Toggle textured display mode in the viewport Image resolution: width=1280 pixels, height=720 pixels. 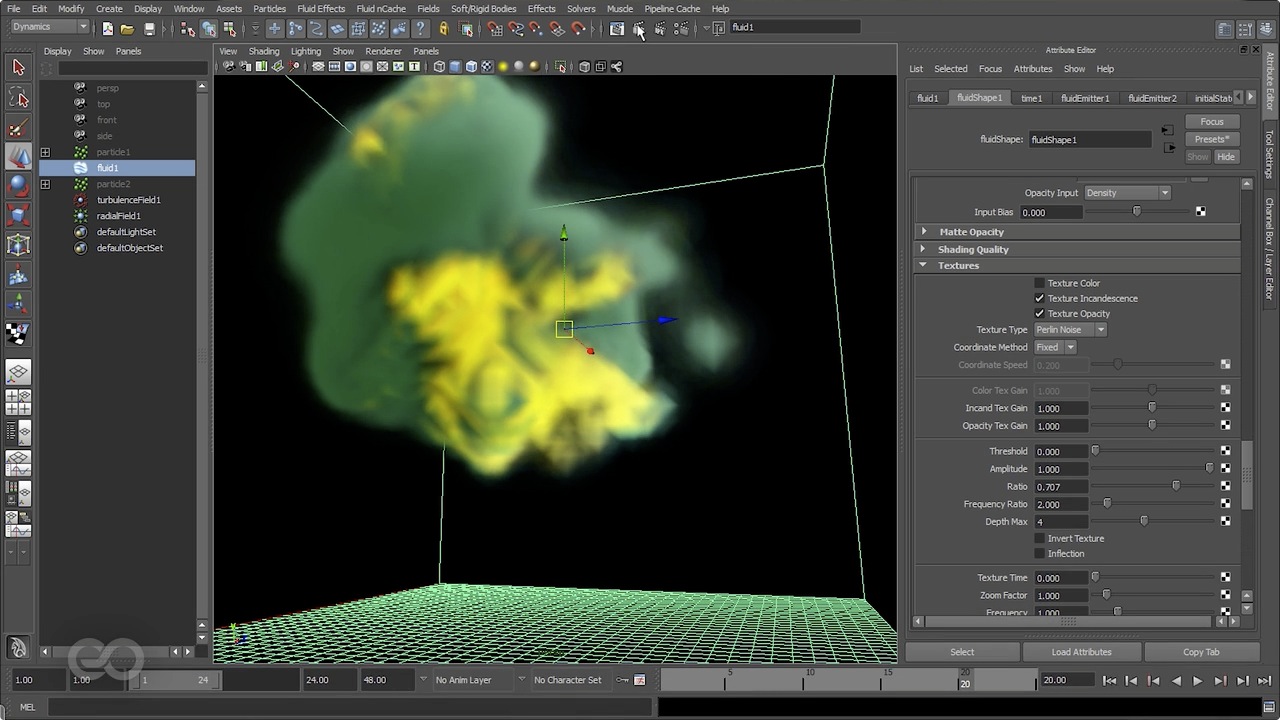[x=486, y=66]
